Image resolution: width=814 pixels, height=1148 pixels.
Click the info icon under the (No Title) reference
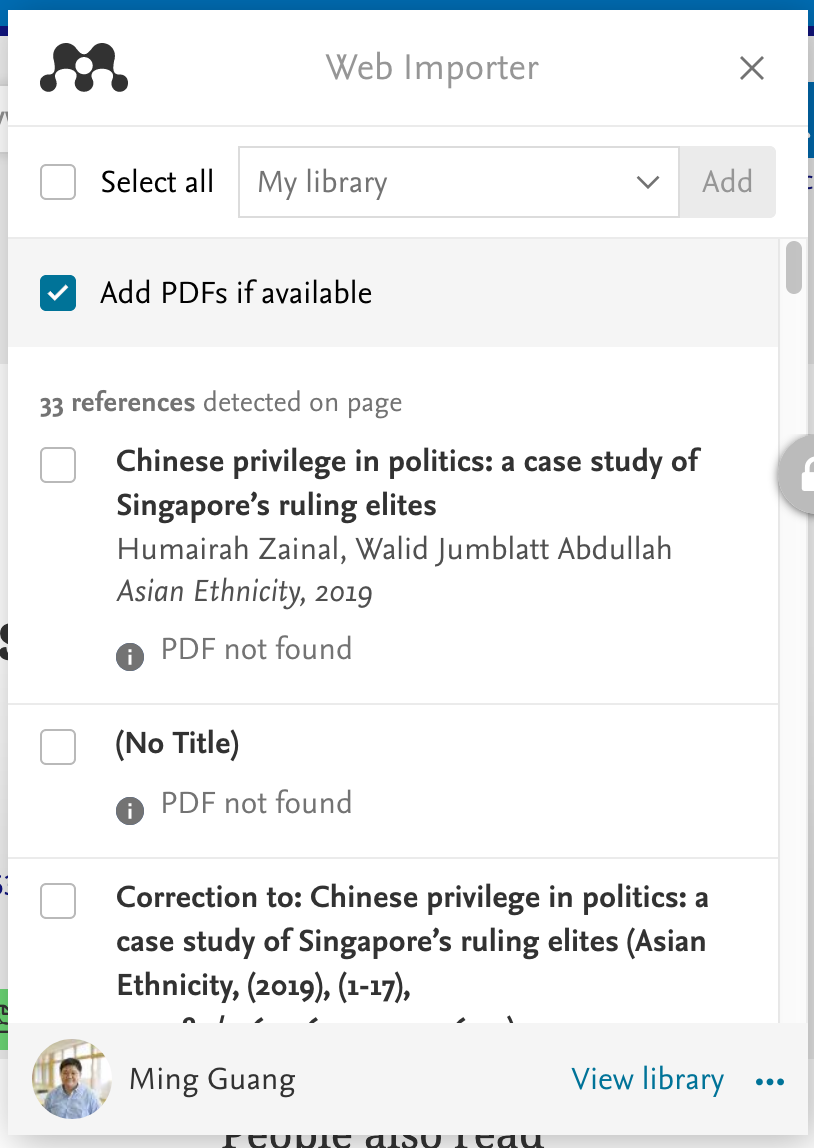pyautogui.click(x=129, y=810)
